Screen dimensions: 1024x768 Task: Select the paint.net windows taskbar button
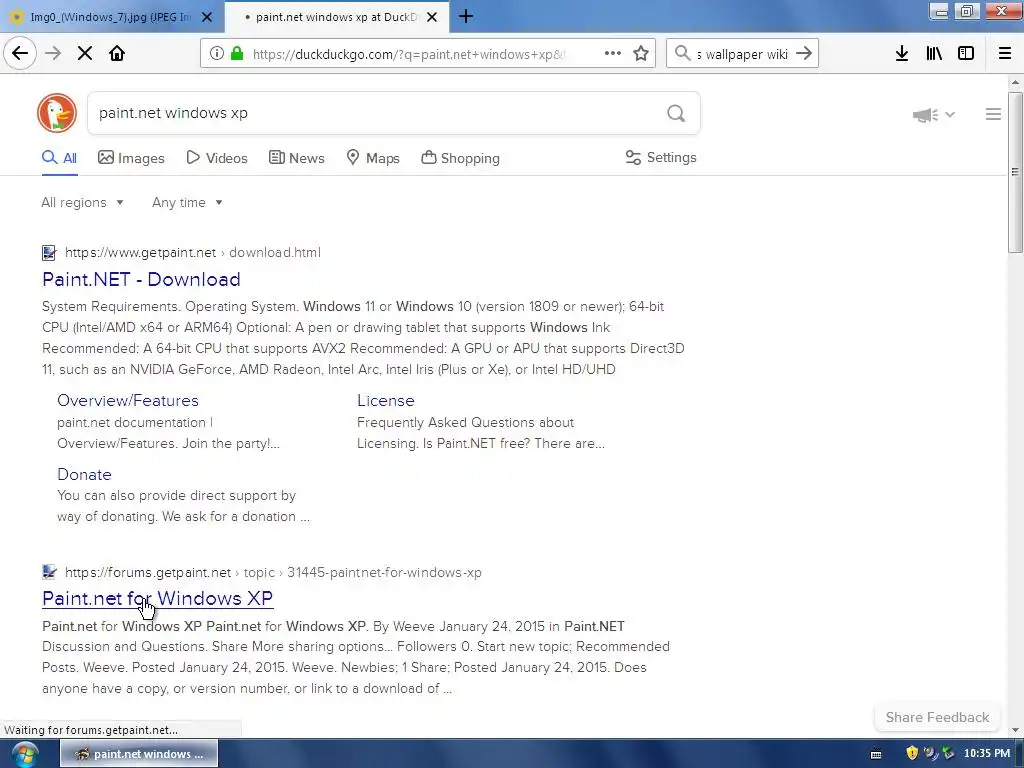click(139, 754)
